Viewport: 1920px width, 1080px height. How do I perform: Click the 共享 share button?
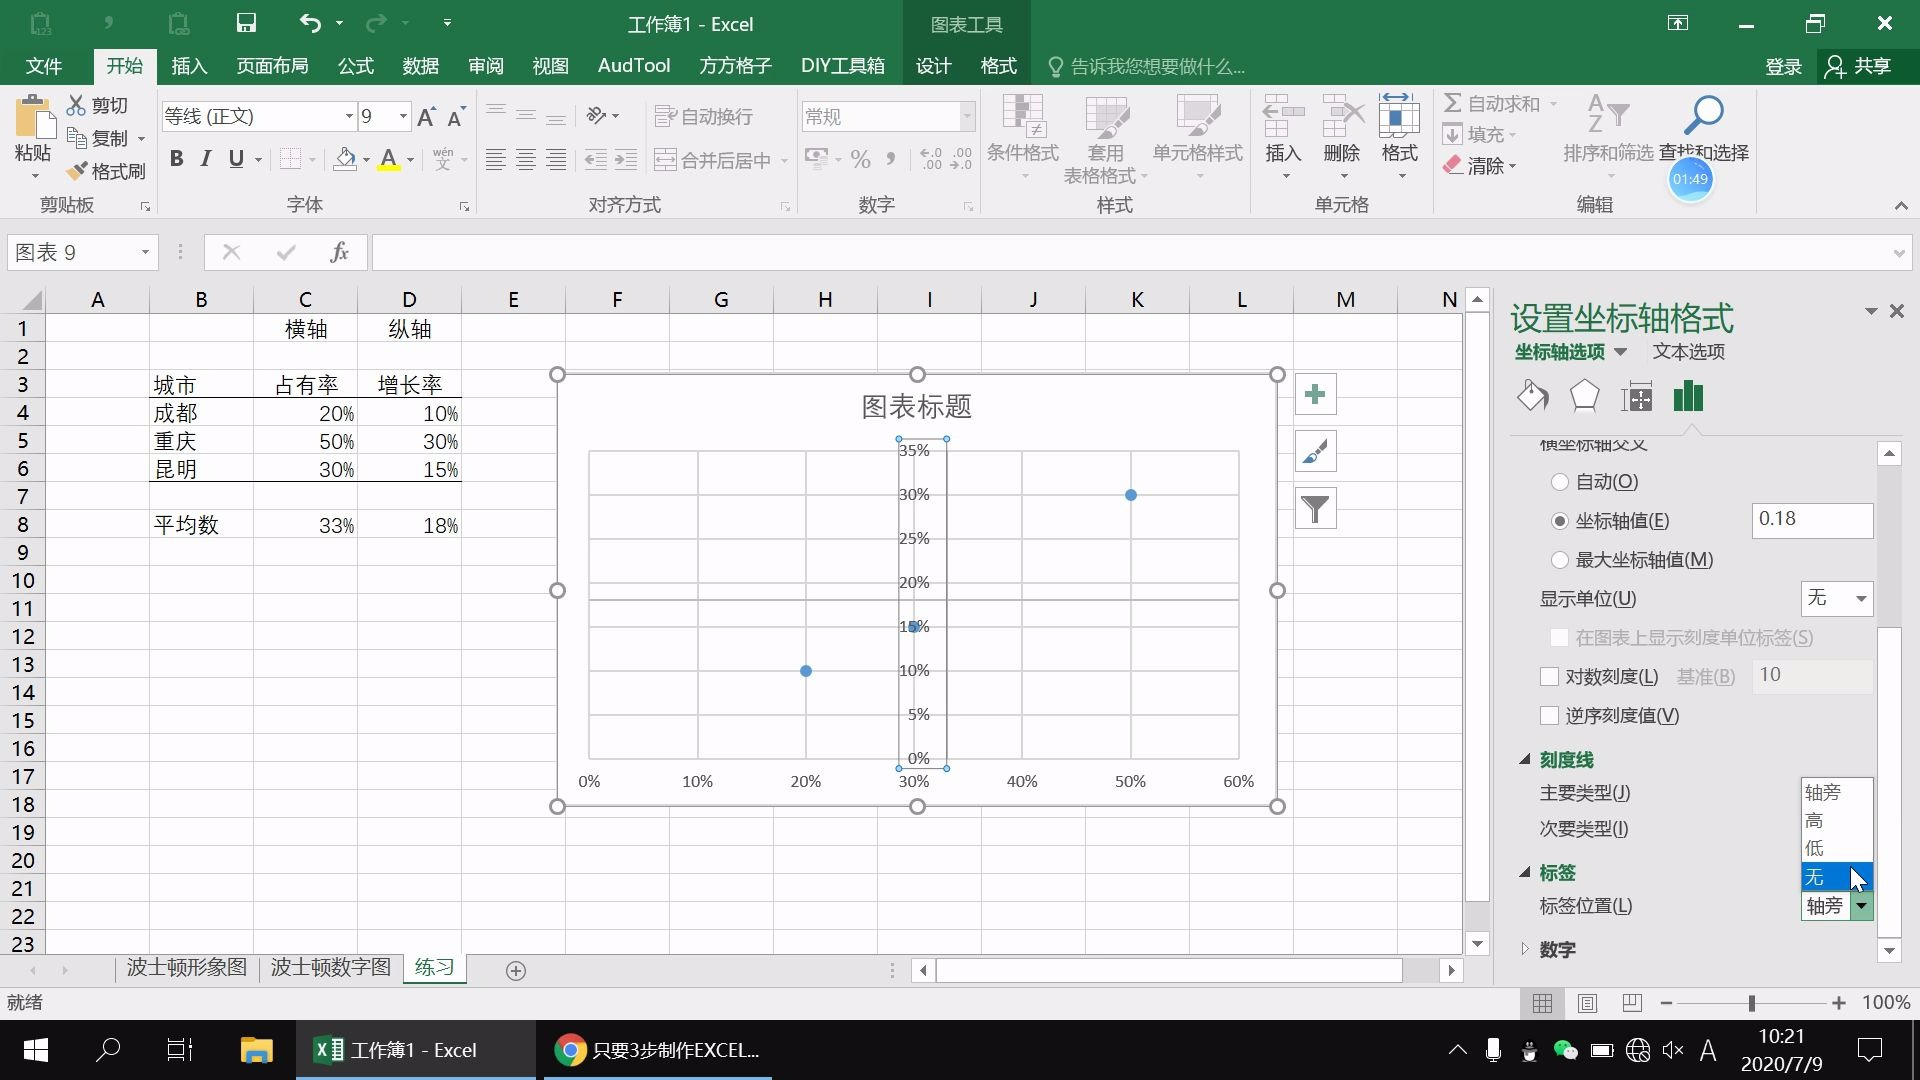coord(1858,66)
